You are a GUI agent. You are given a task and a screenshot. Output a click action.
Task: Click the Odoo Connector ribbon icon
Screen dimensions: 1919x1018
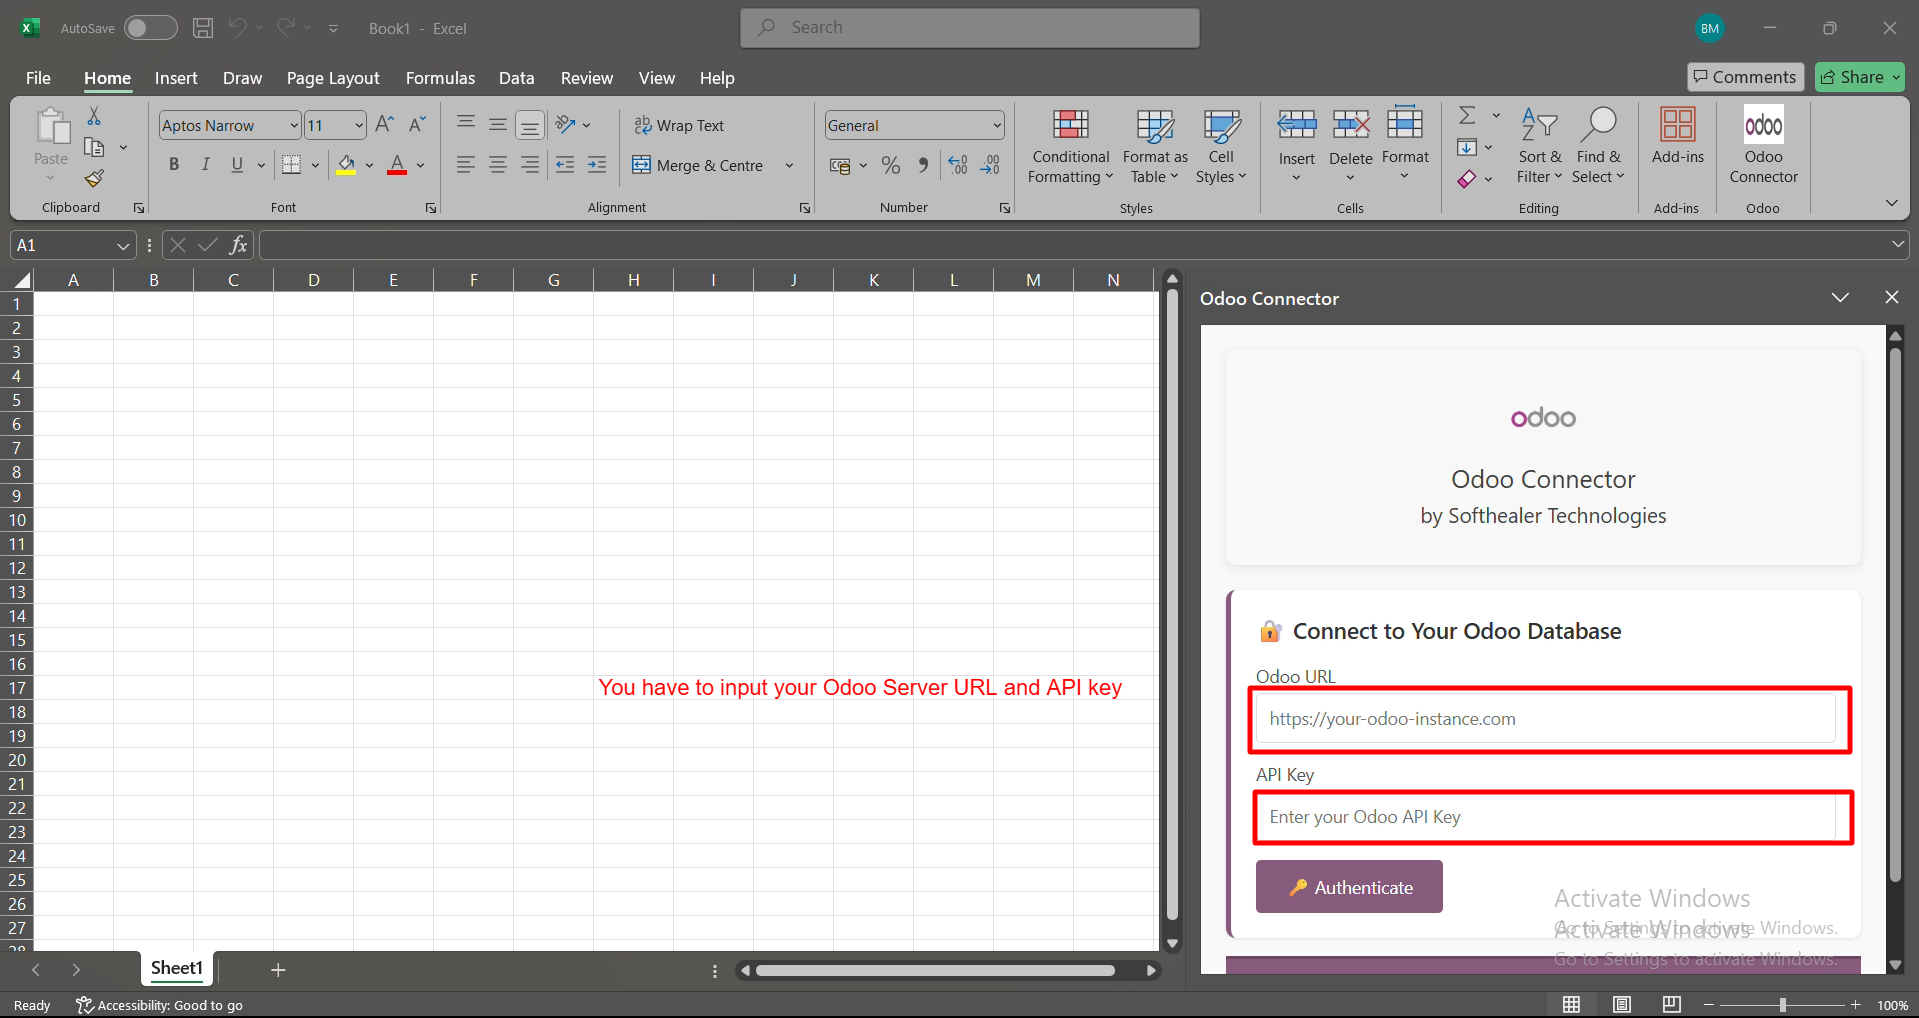pyautogui.click(x=1763, y=127)
